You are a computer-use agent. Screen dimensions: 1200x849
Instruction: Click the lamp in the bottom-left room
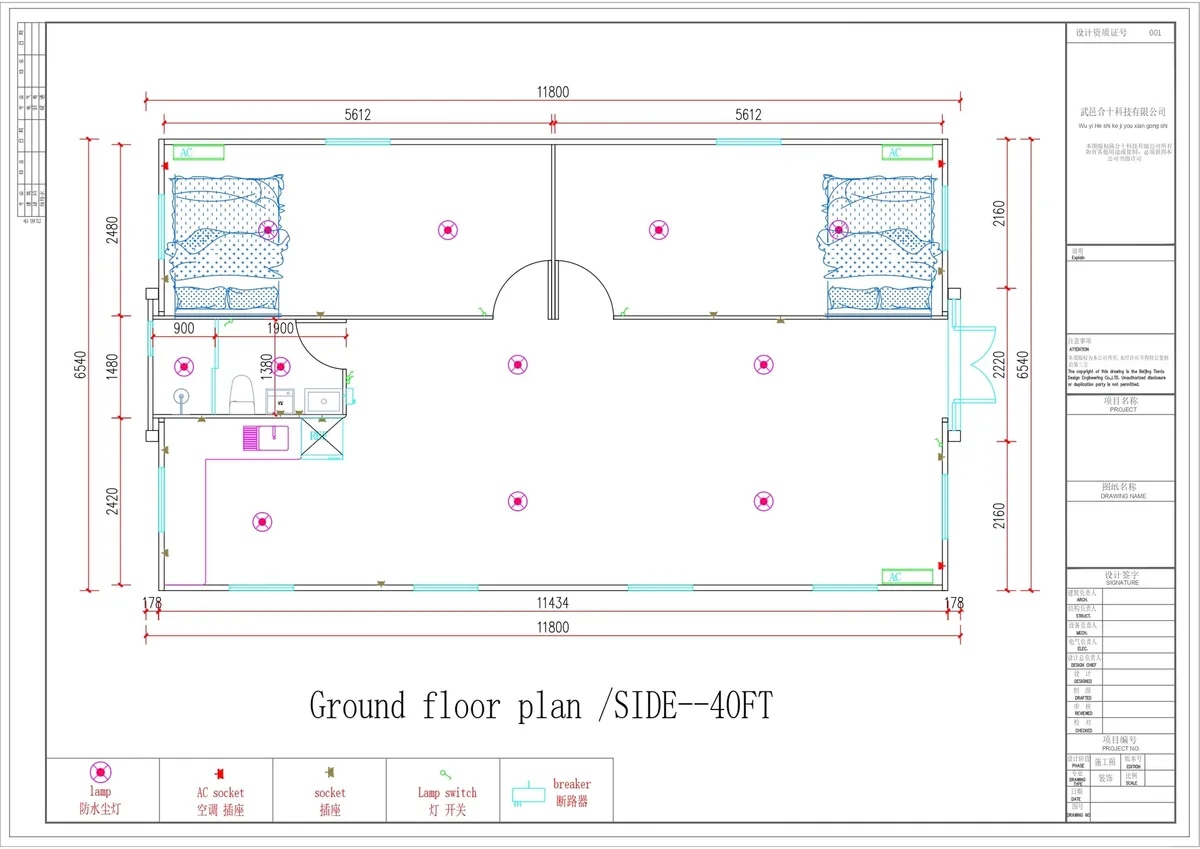[262, 521]
